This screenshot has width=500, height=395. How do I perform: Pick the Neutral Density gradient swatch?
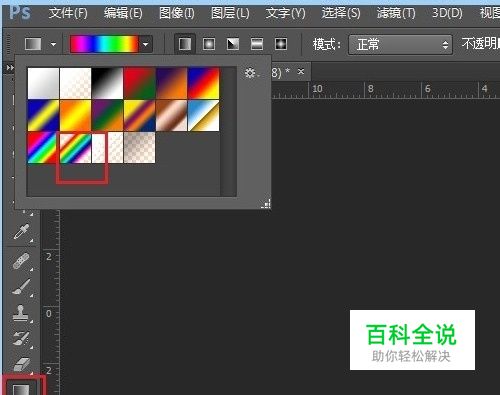[139, 147]
